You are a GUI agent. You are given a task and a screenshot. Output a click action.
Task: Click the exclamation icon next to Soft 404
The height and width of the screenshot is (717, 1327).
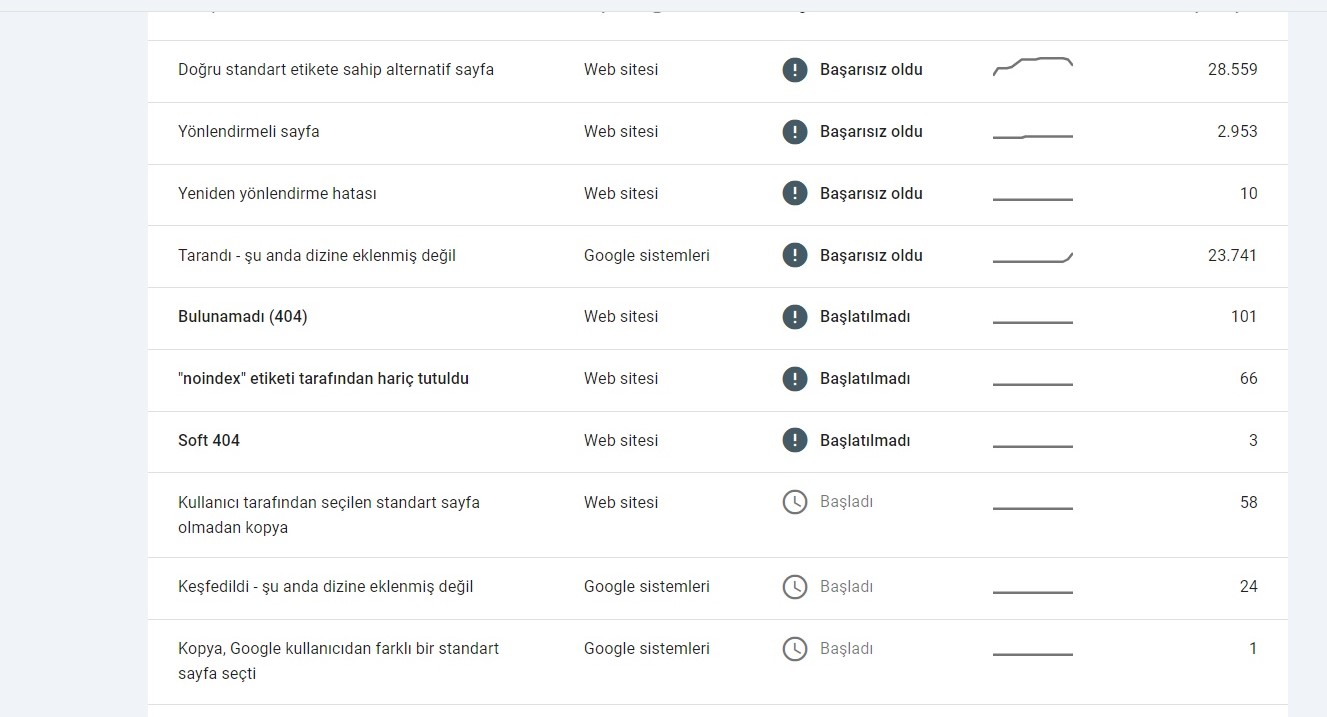[x=794, y=441]
